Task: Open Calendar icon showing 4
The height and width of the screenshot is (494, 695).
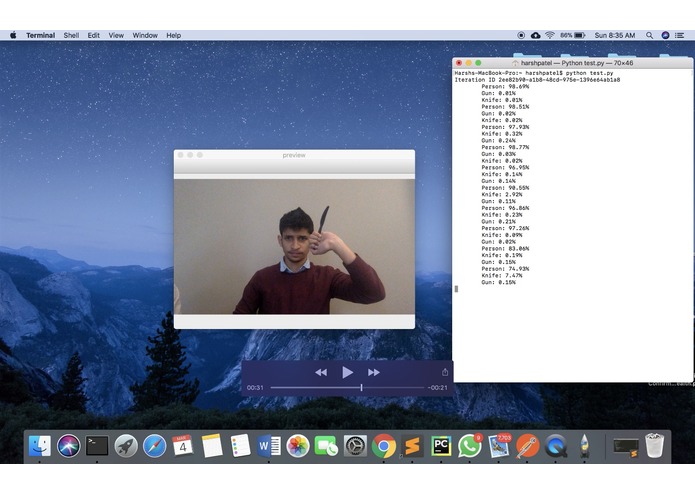Action: (x=183, y=445)
